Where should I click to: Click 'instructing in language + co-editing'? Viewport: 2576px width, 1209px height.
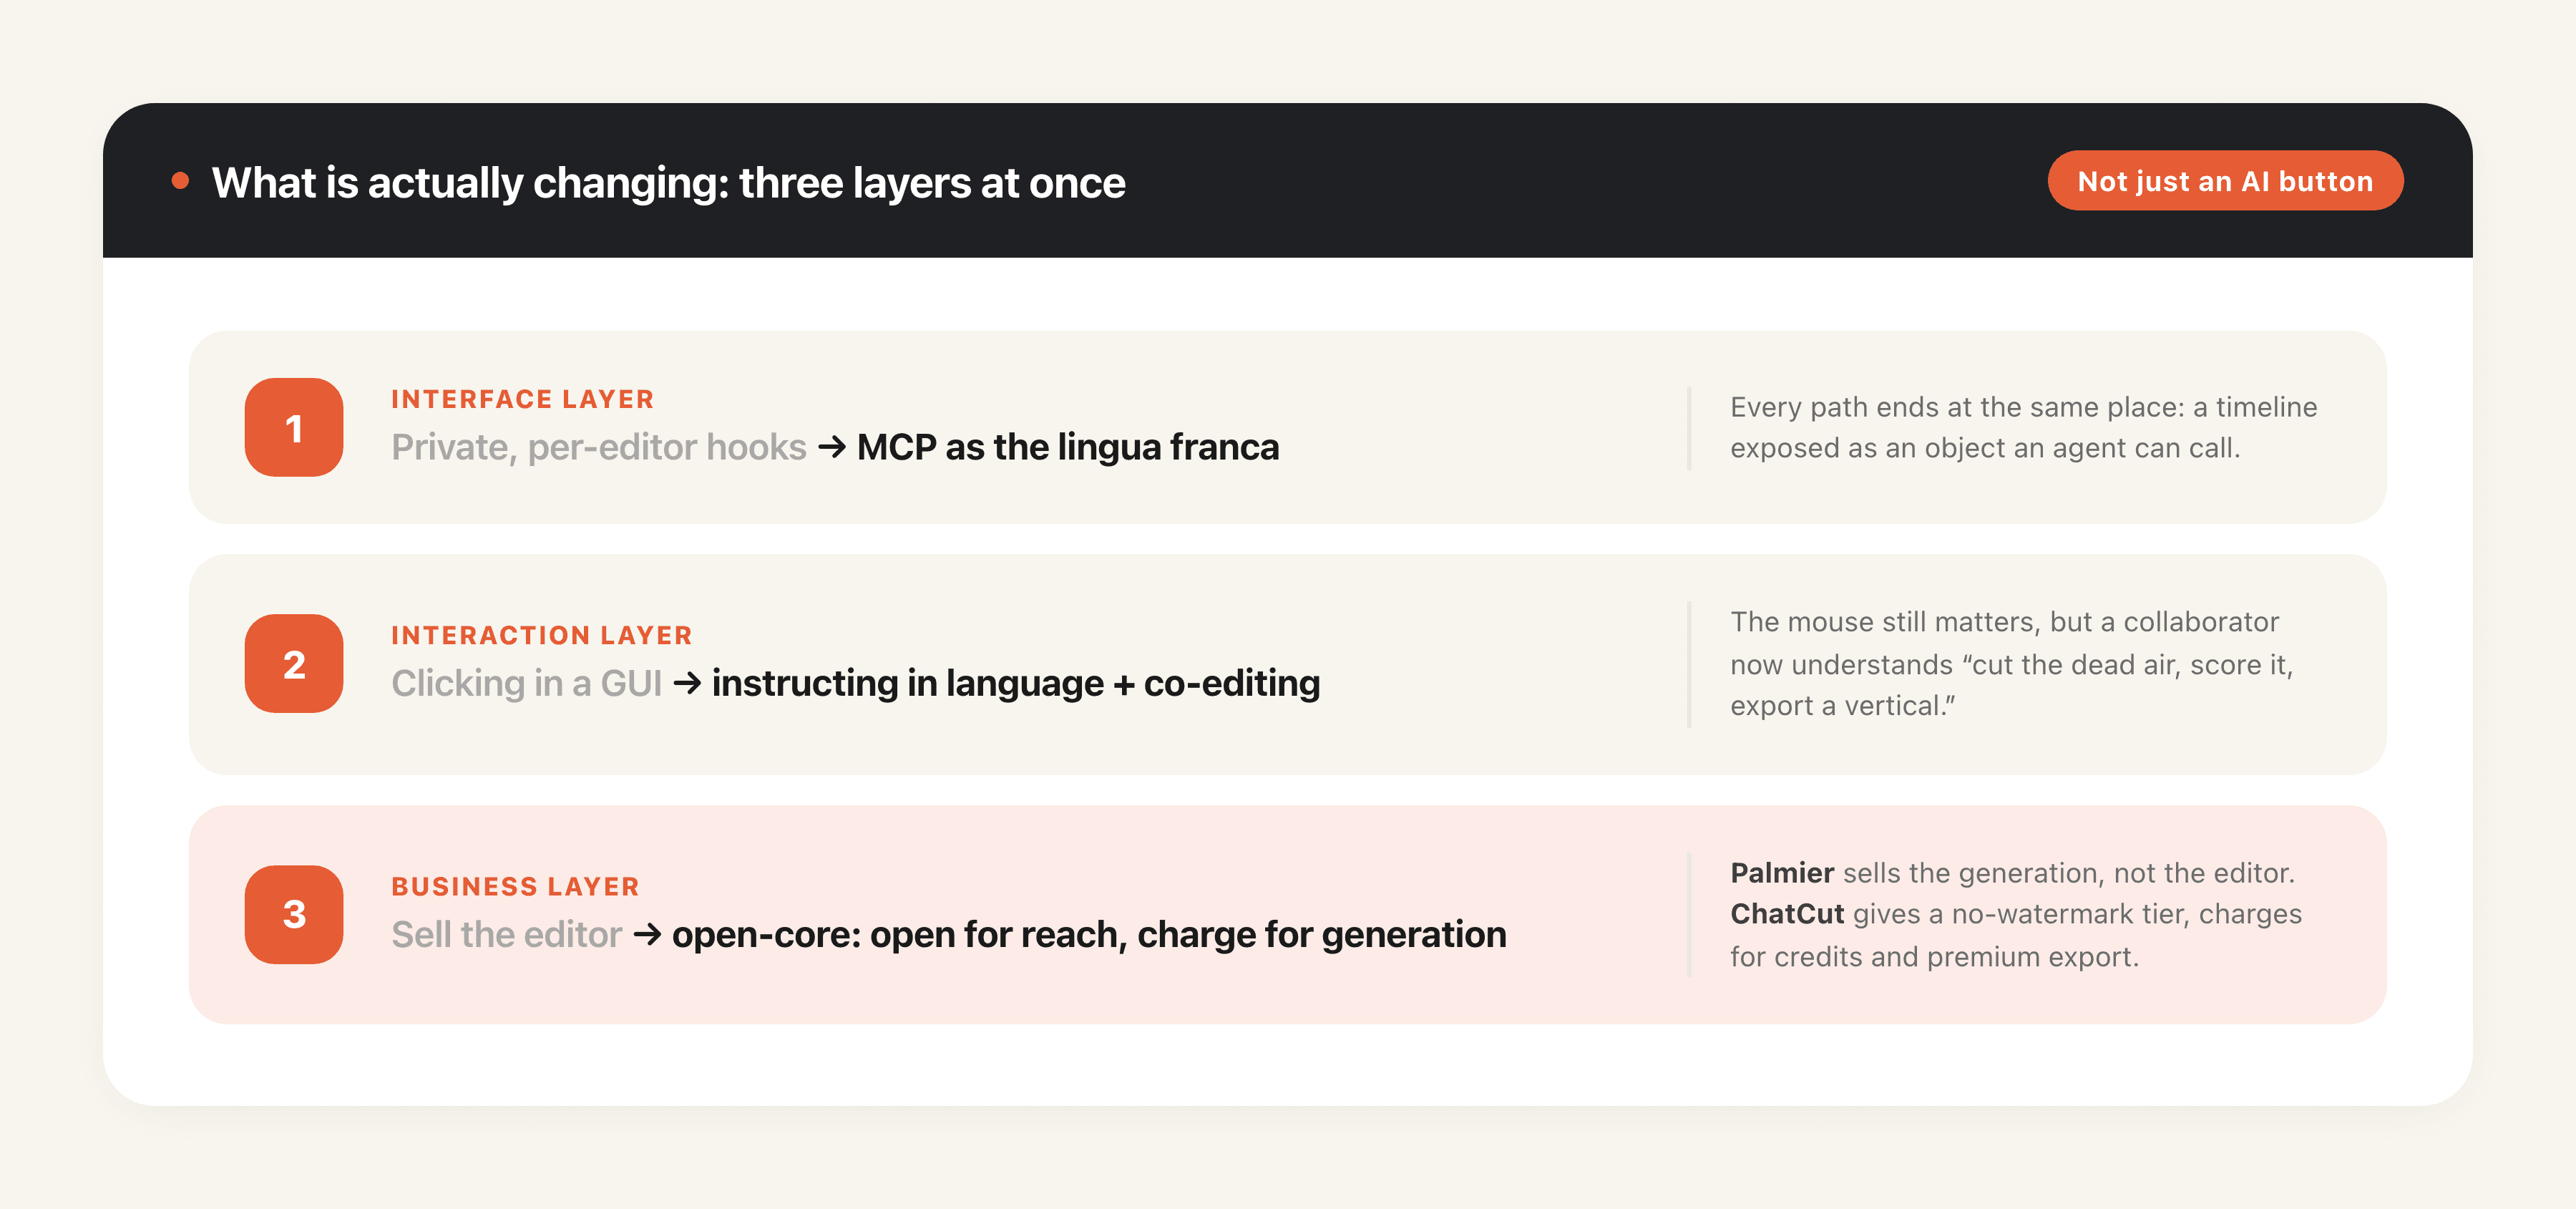coord(1016,683)
